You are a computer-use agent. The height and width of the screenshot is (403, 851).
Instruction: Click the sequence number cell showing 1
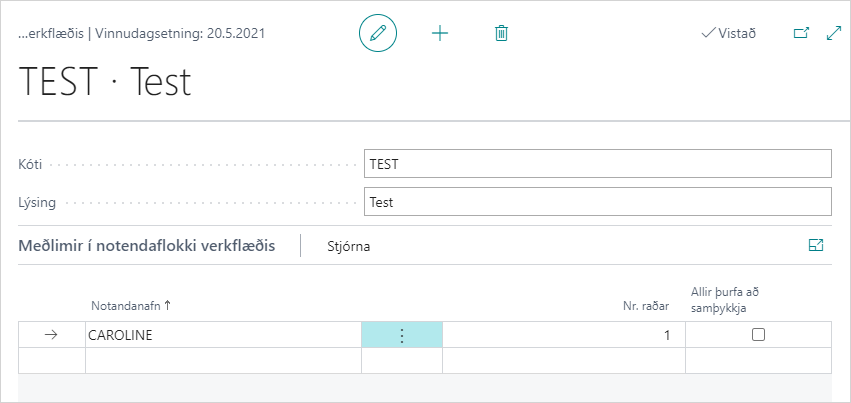(x=563, y=335)
